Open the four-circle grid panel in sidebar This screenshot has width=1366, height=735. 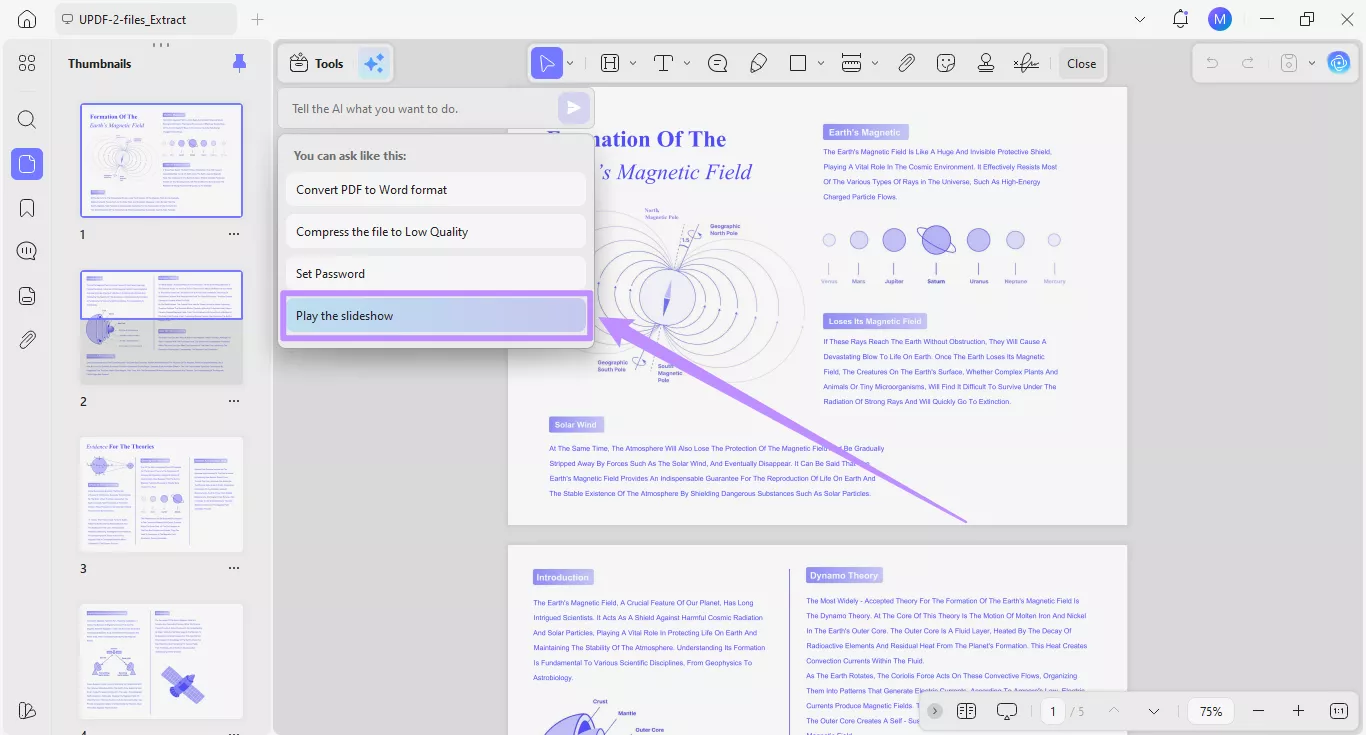(27, 63)
